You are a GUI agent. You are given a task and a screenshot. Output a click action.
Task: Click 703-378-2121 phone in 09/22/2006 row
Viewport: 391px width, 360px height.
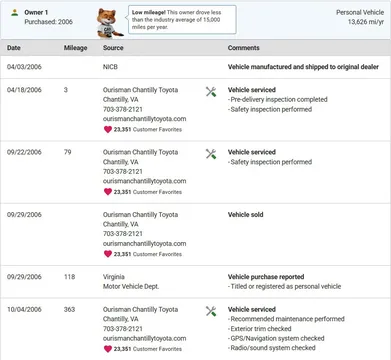(x=123, y=172)
